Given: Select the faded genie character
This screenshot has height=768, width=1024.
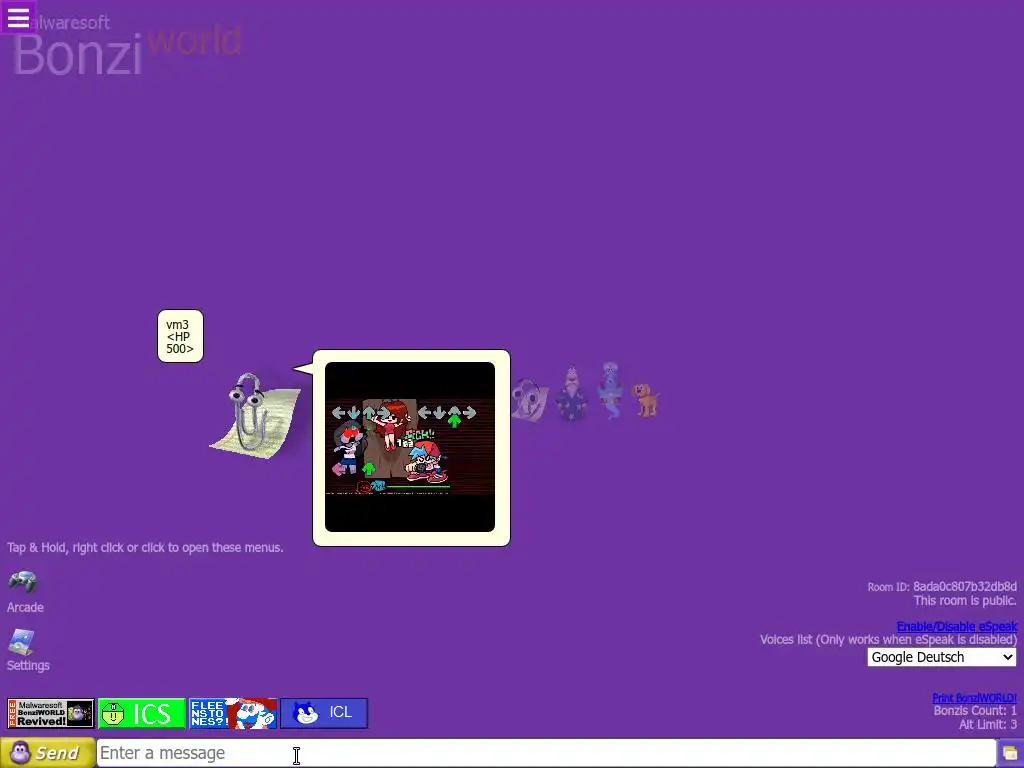Looking at the screenshot, I should [x=611, y=391].
